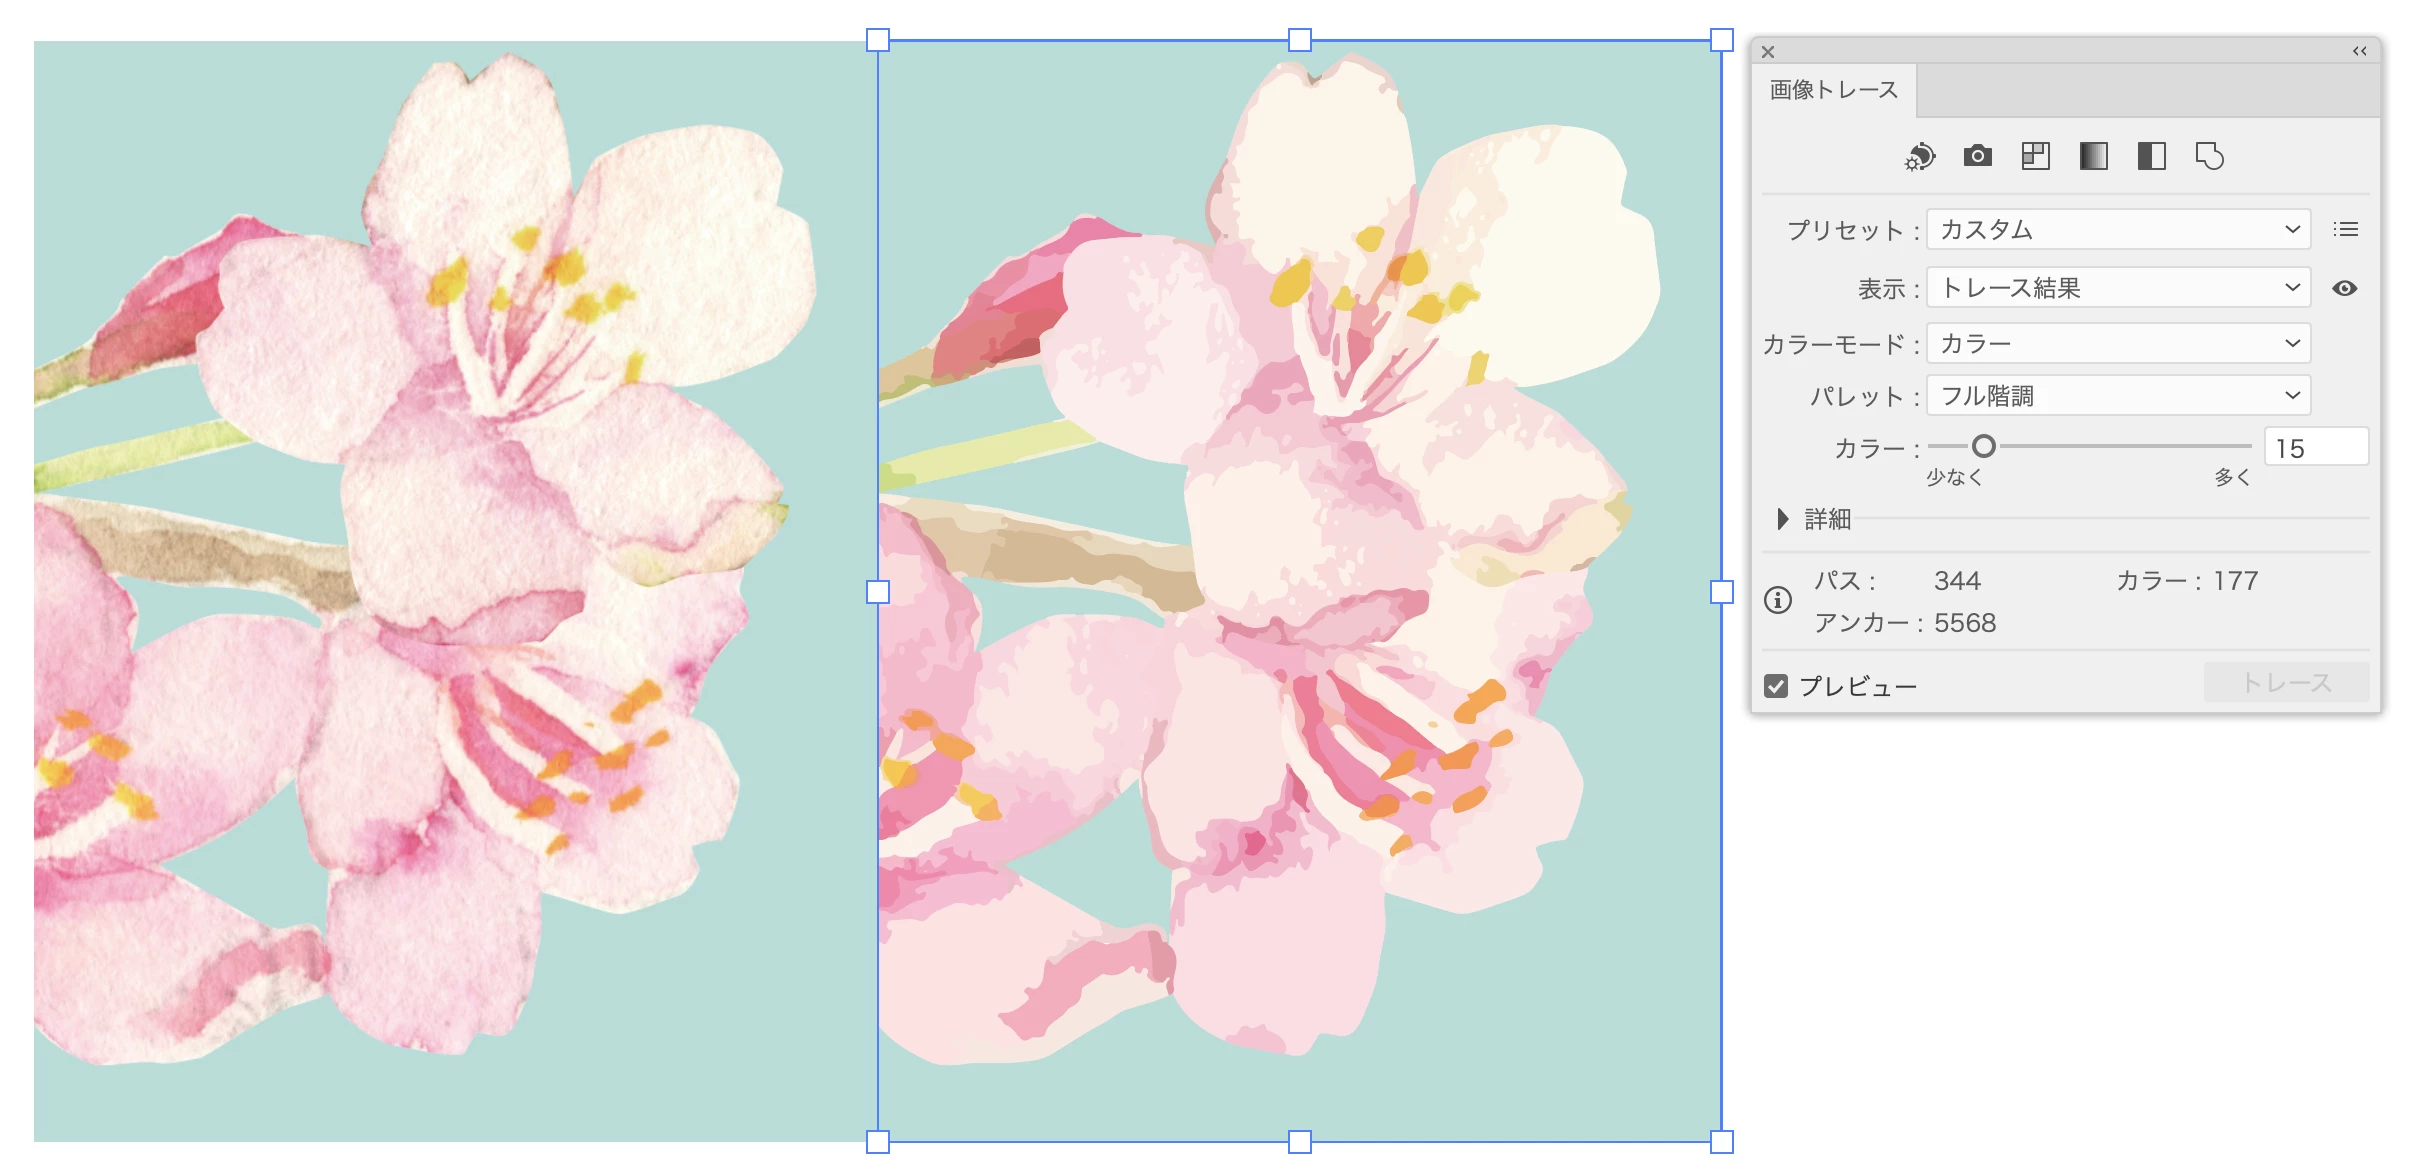
Task: Click the Outline preset icon
Action: [x=2209, y=156]
